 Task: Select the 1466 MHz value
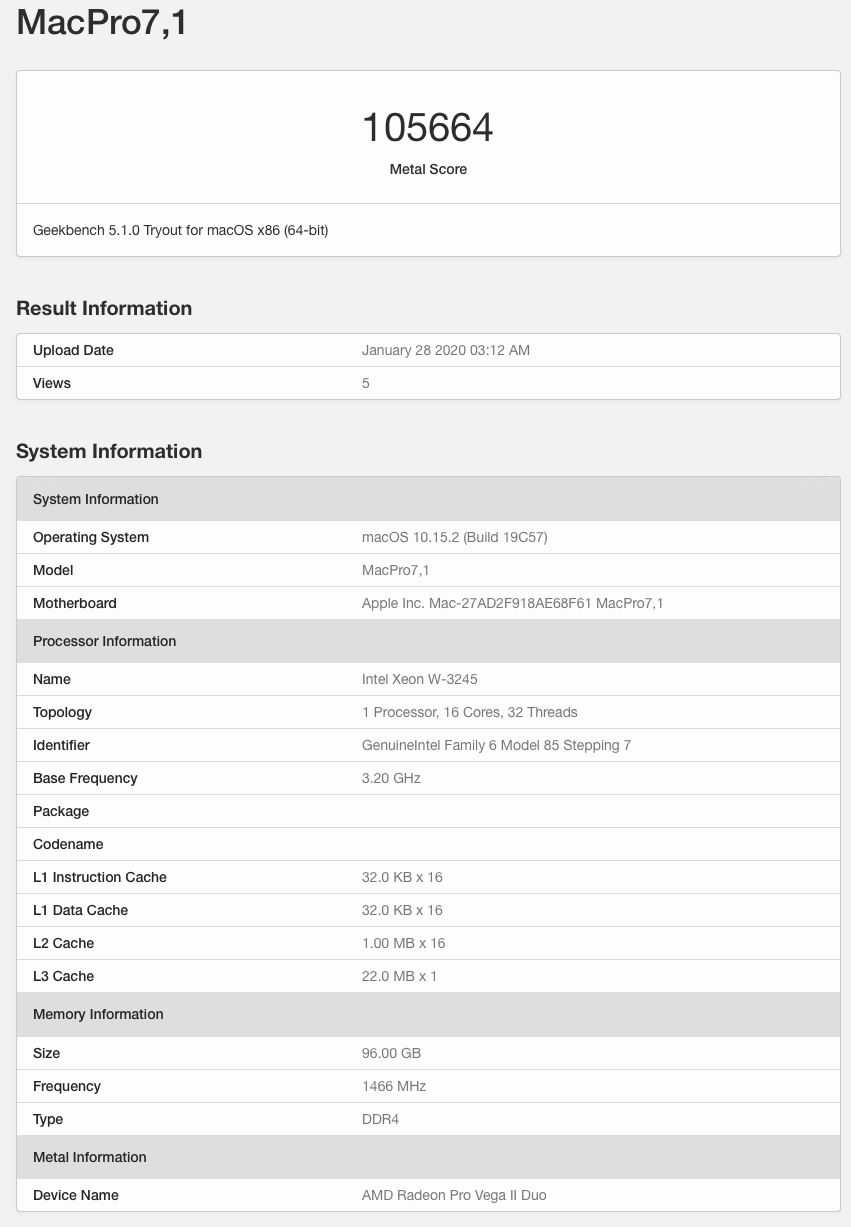pos(394,1086)
